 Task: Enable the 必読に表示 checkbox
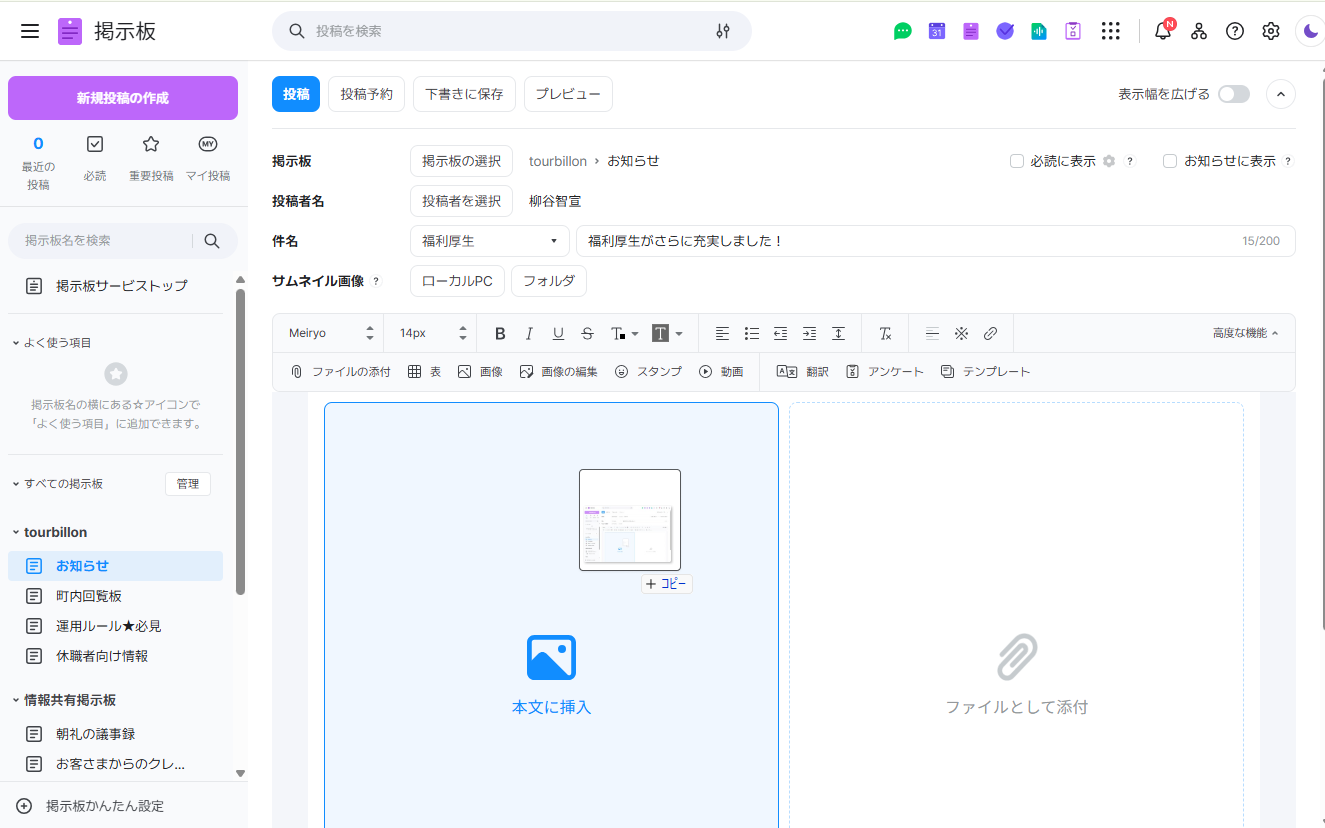(1017, 161)
